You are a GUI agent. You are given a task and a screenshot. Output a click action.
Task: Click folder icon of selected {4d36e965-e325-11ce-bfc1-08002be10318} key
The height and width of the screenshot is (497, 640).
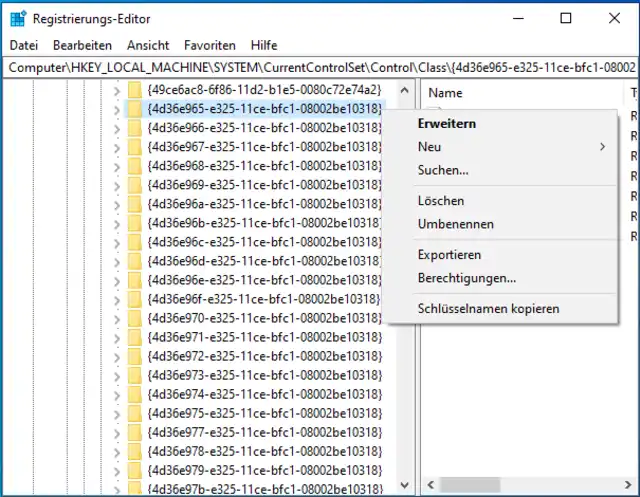click(135, 109)
